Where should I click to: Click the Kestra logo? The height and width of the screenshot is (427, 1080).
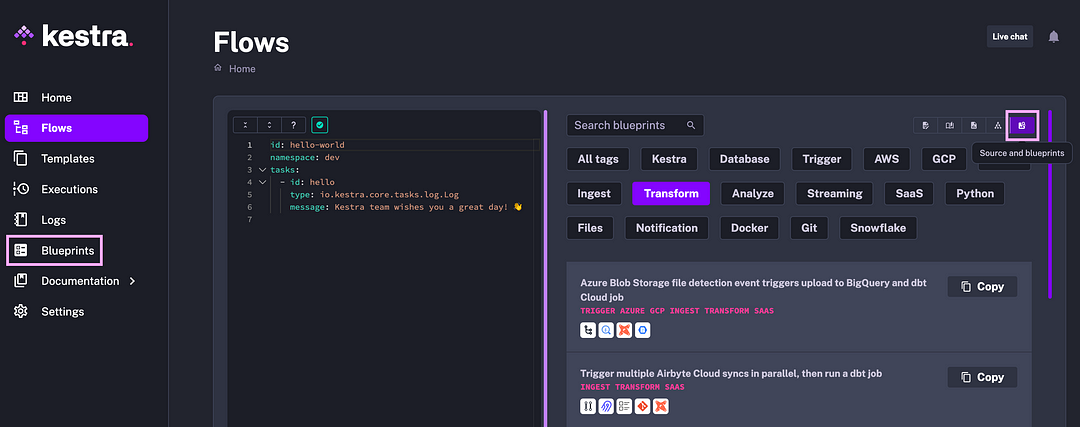point(74,37)
